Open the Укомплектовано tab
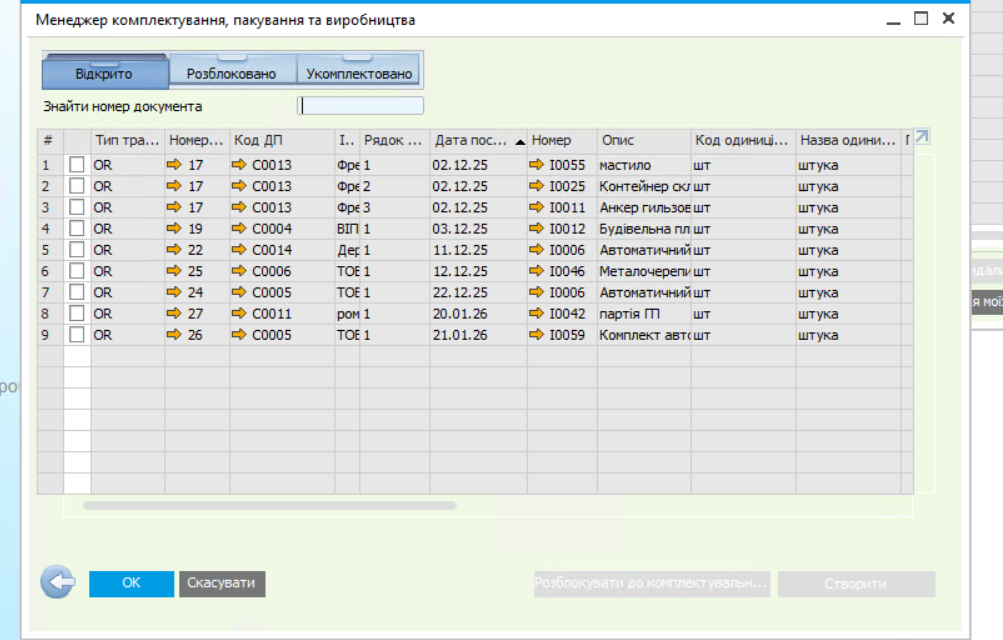Screen dimensions: 1003x640 coord(359,74)
